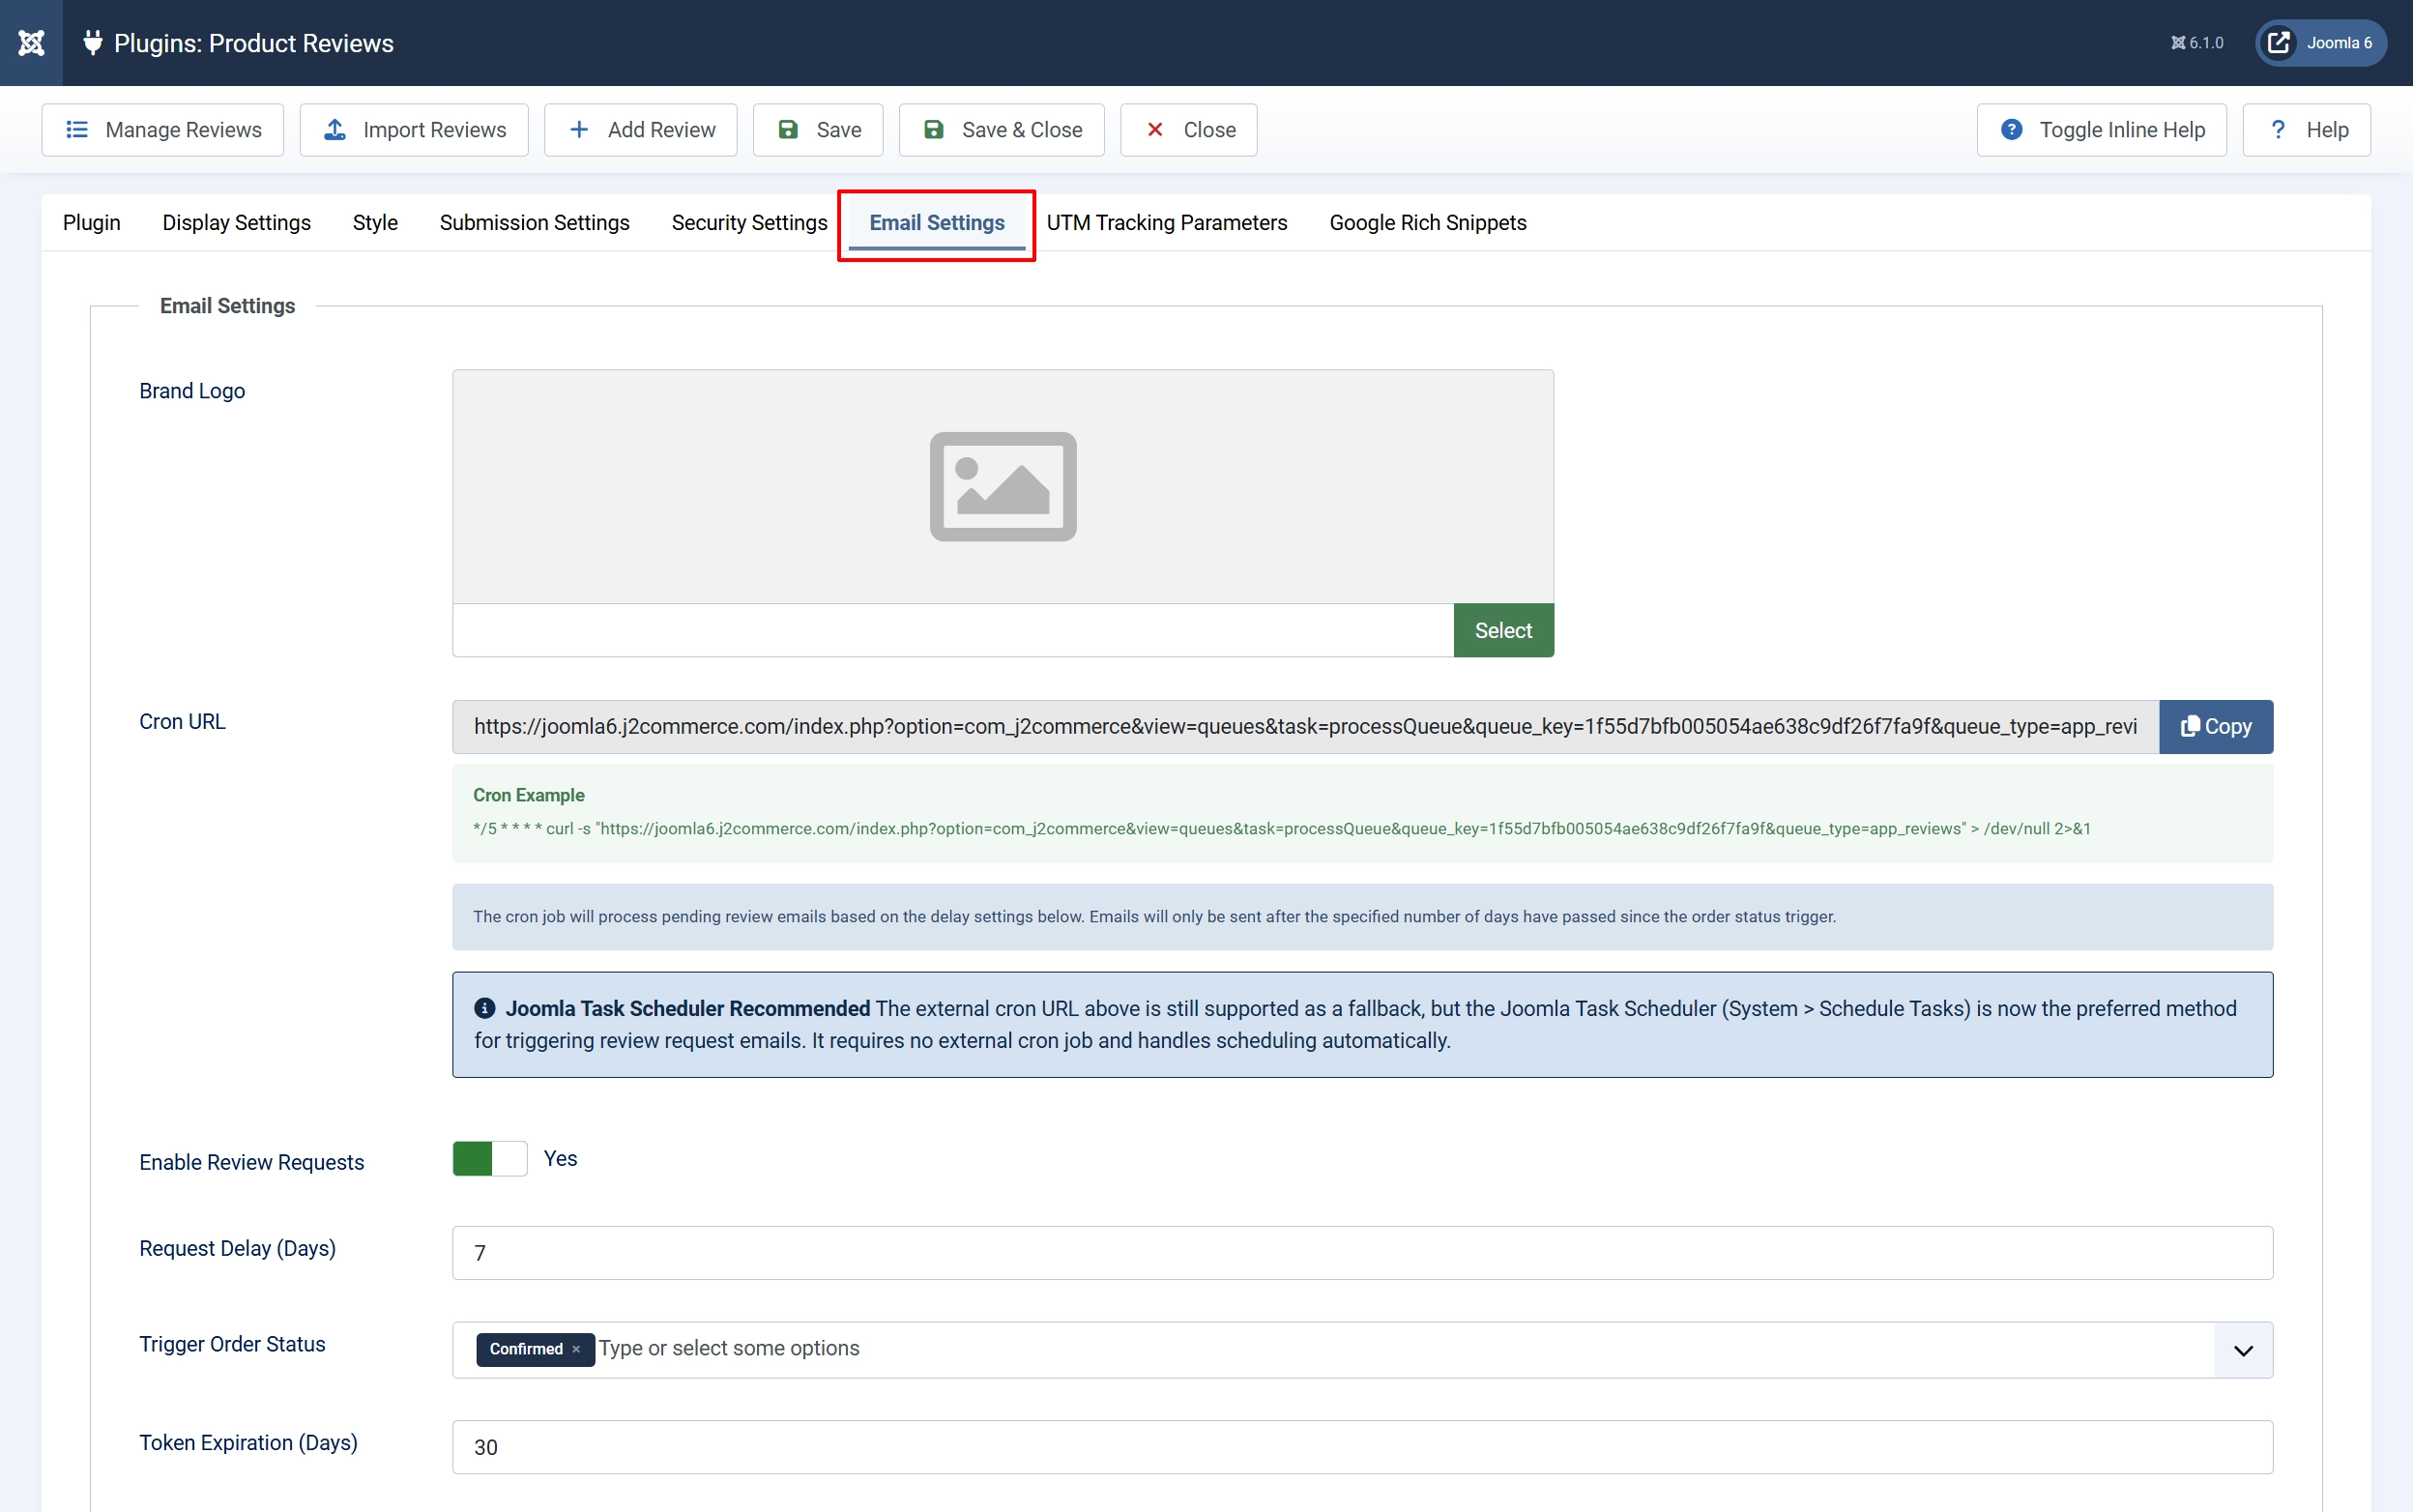Switch to the Plugin tab
Viewport: 2413px width, 1512px height.
click(x=92, y=223)
